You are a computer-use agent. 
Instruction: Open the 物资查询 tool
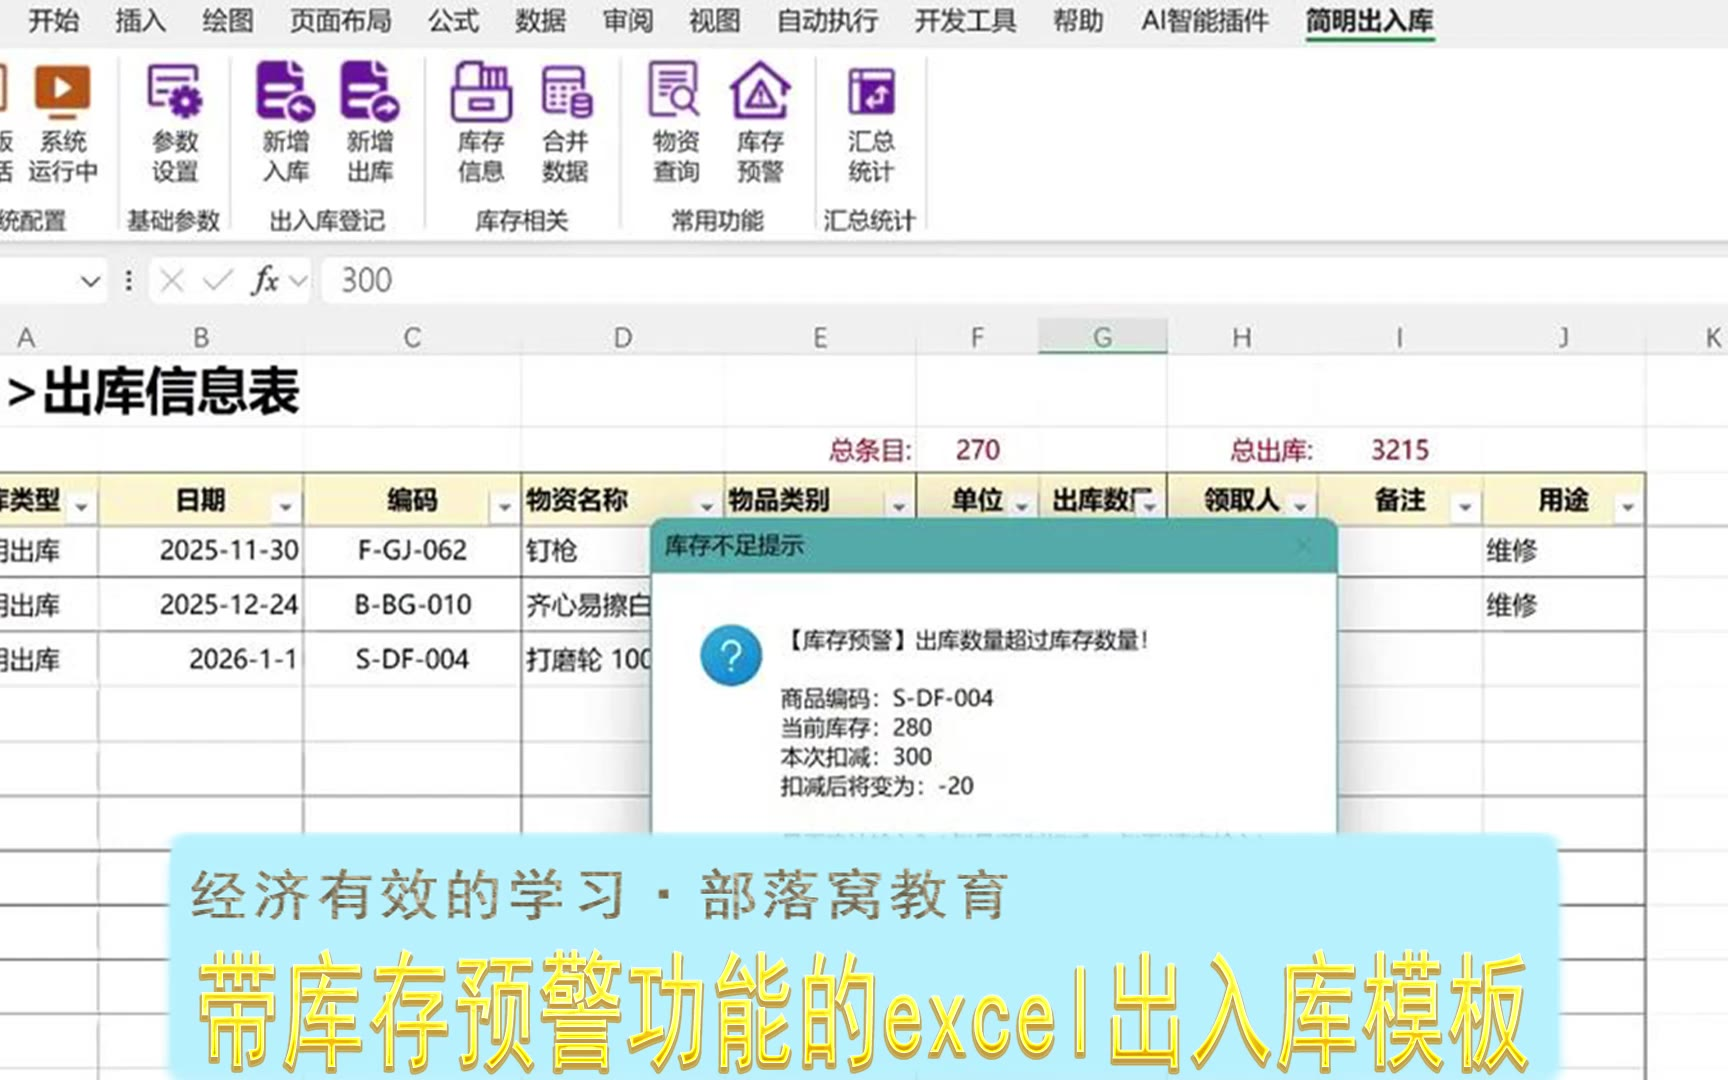point(676,122)
